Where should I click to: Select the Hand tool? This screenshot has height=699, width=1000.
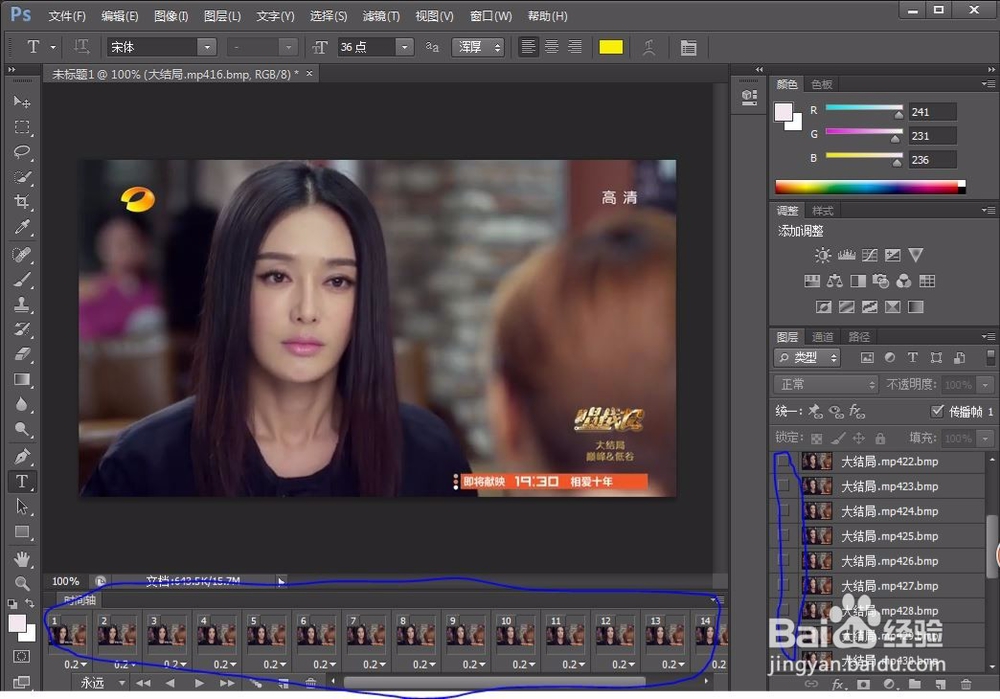click(22, 559)
